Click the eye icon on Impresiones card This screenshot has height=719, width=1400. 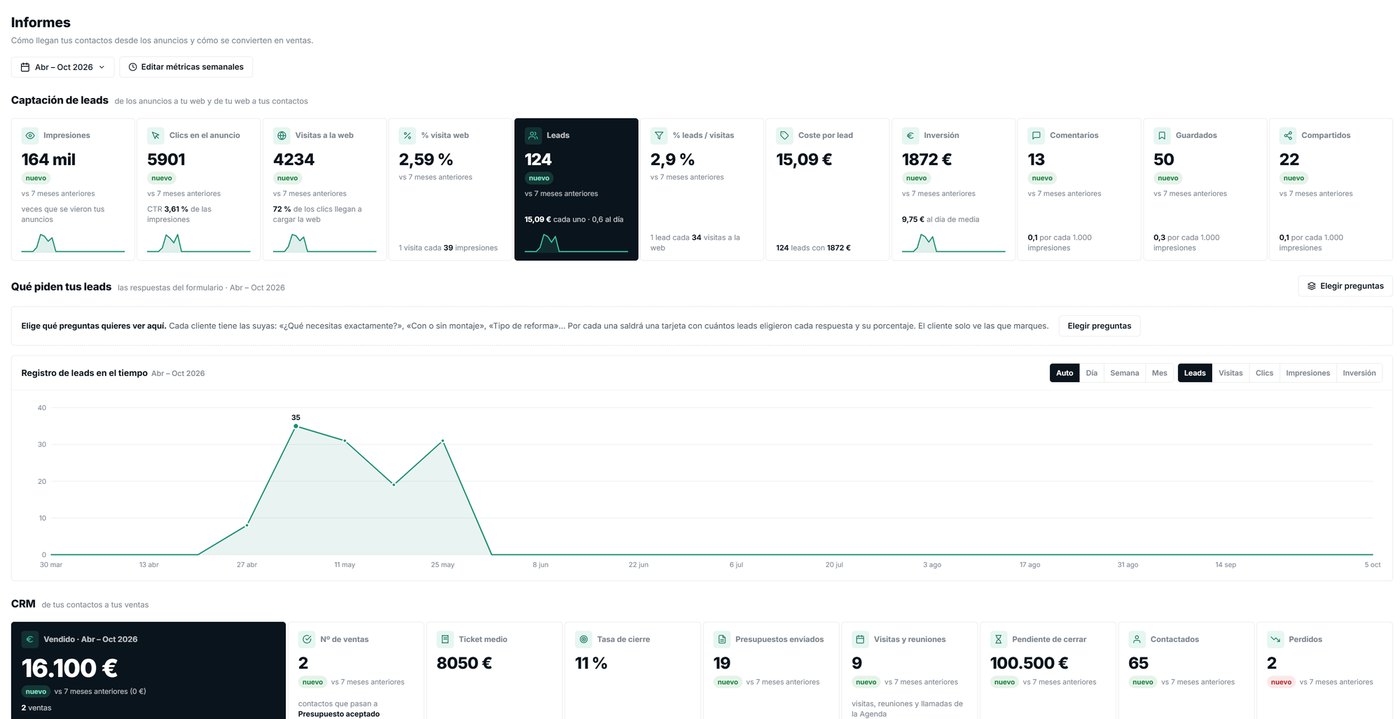(x=30, y=135)
